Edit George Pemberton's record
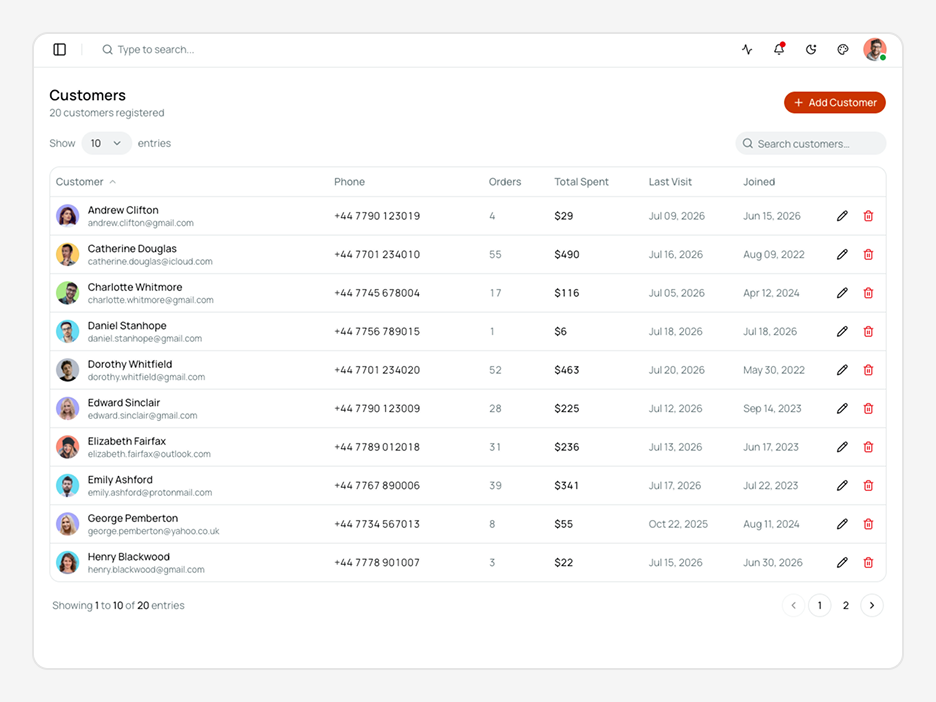Image resolution: width=936 pixels, height=702 pixels. 842,524
